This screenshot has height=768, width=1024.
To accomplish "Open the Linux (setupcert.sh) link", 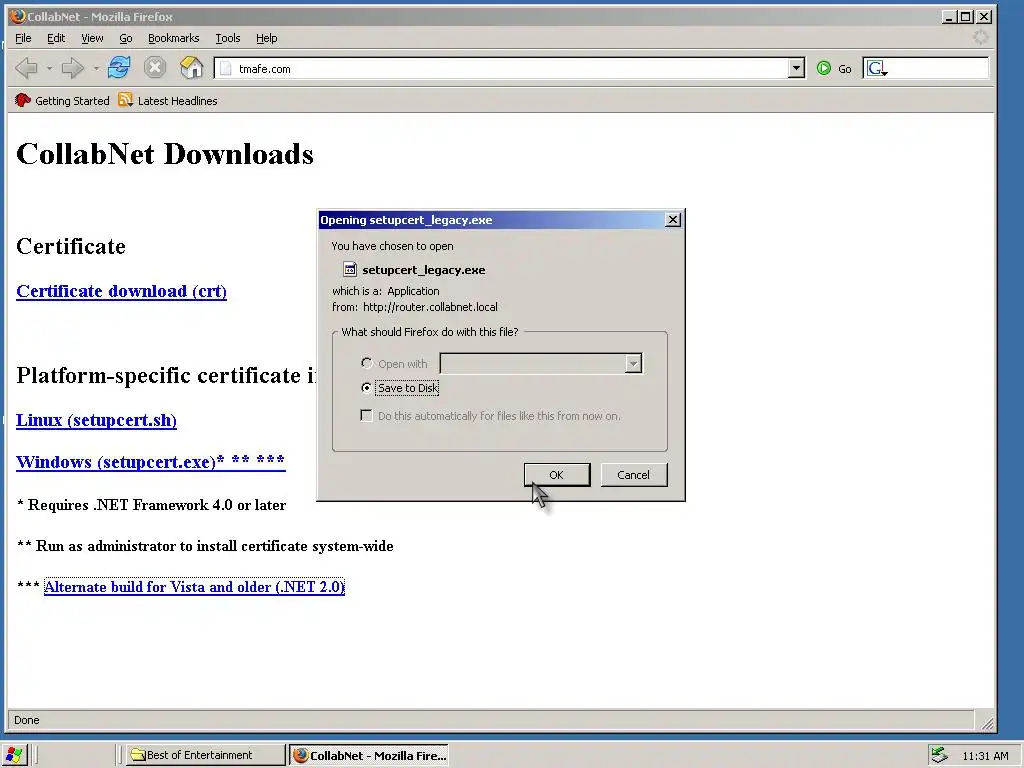I will [x=96, y=420].
